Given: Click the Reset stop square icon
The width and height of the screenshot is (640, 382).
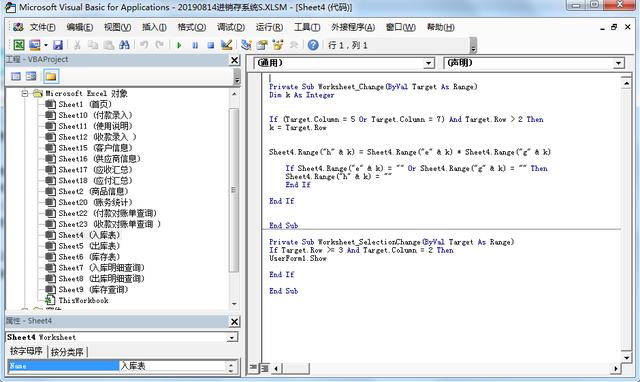Looking at the screenshot, I should [x=211, y=45].
